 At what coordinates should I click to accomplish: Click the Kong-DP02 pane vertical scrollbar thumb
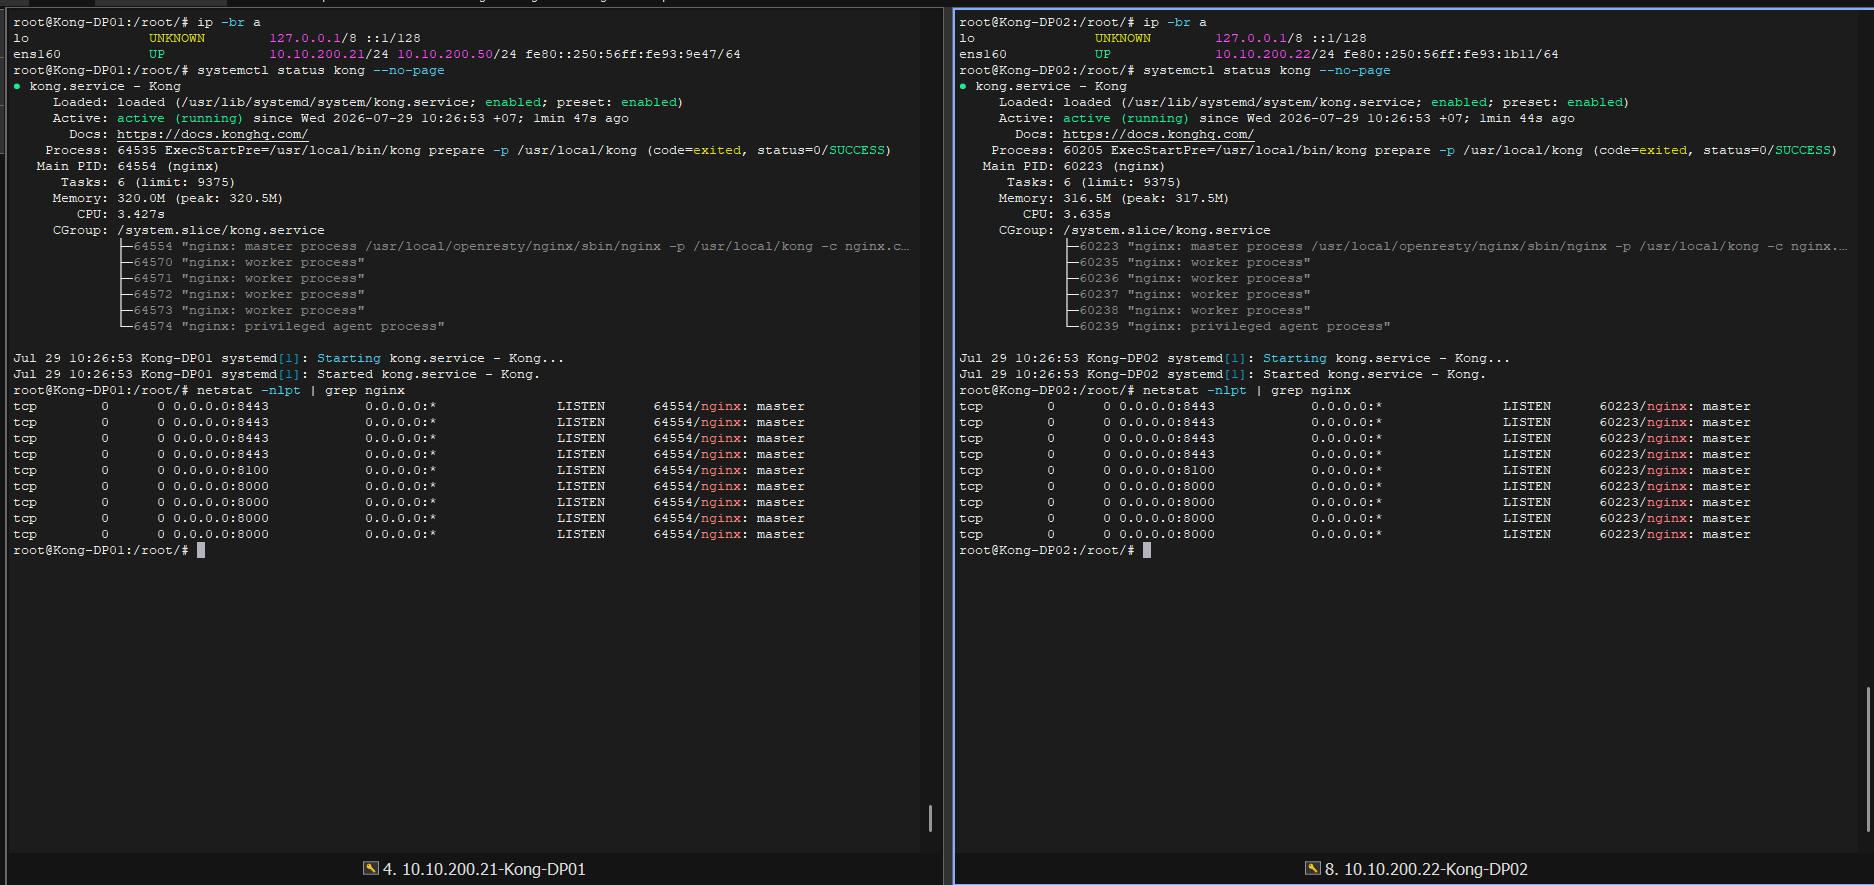[1868, 759]
